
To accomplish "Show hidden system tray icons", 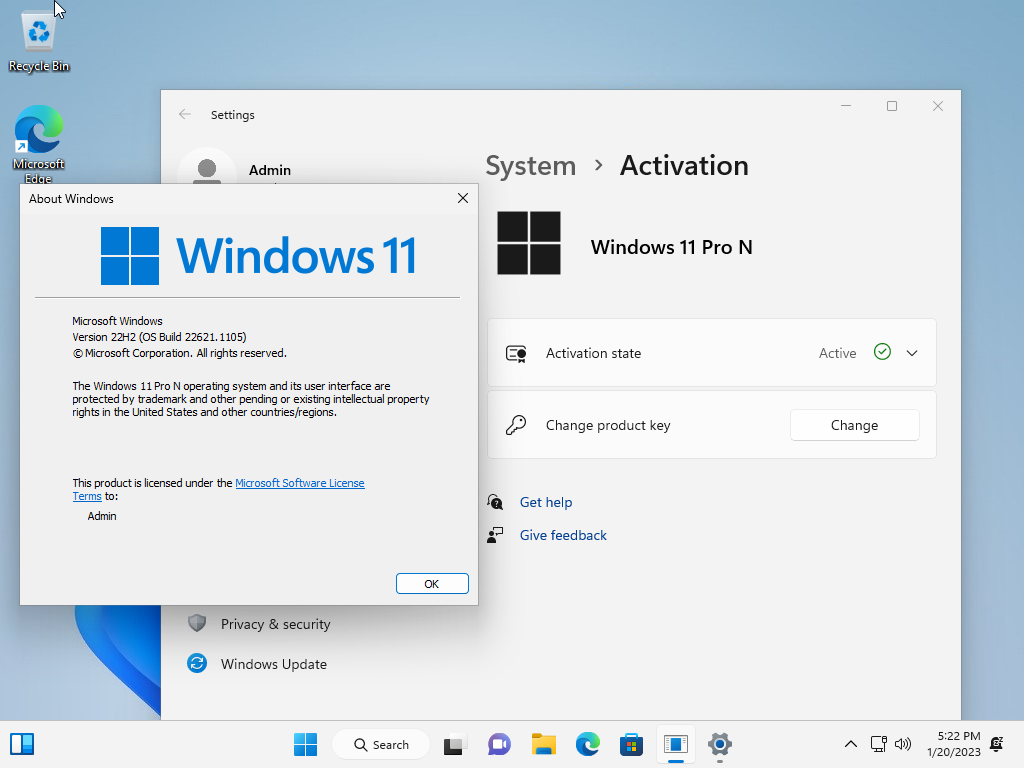I will point(851,744).
